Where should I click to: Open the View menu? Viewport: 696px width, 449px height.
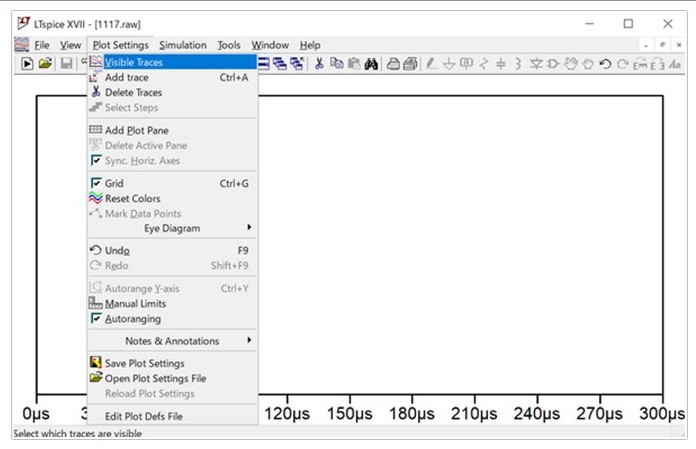(x=71, y=45)
